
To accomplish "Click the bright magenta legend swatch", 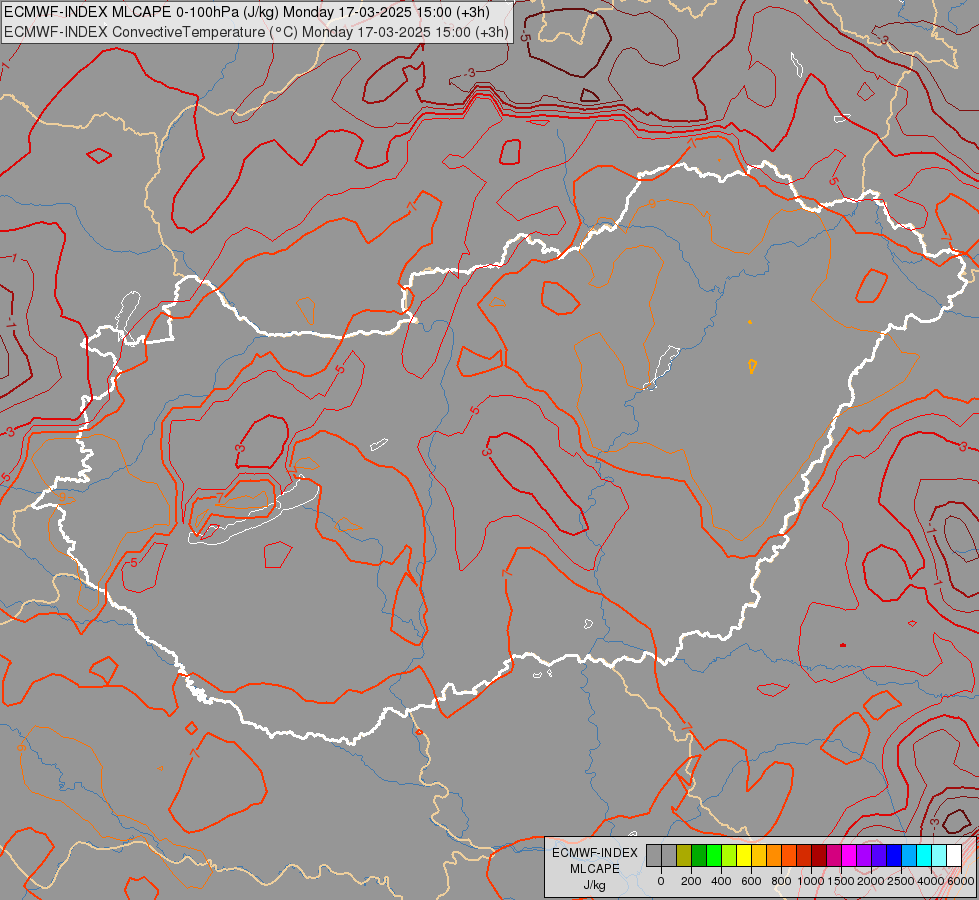I will pos(849,856).
